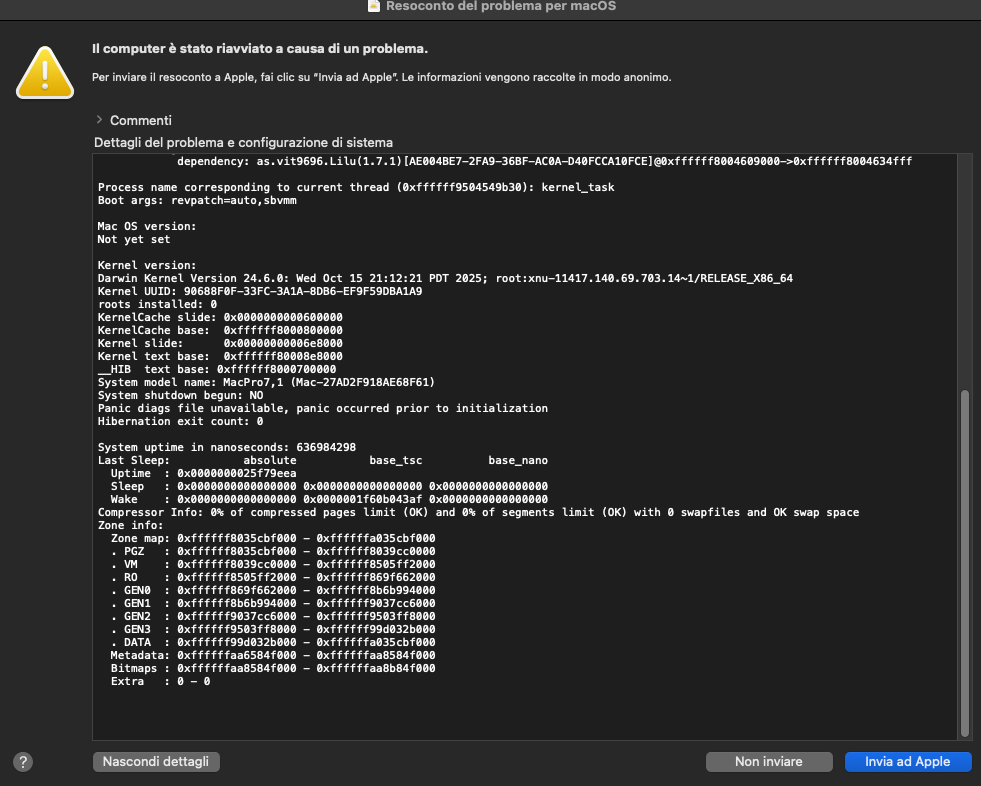Click the Bitmaps zone row
The image size is (981, 786).
pyautogui.click(x=273, y=668)
